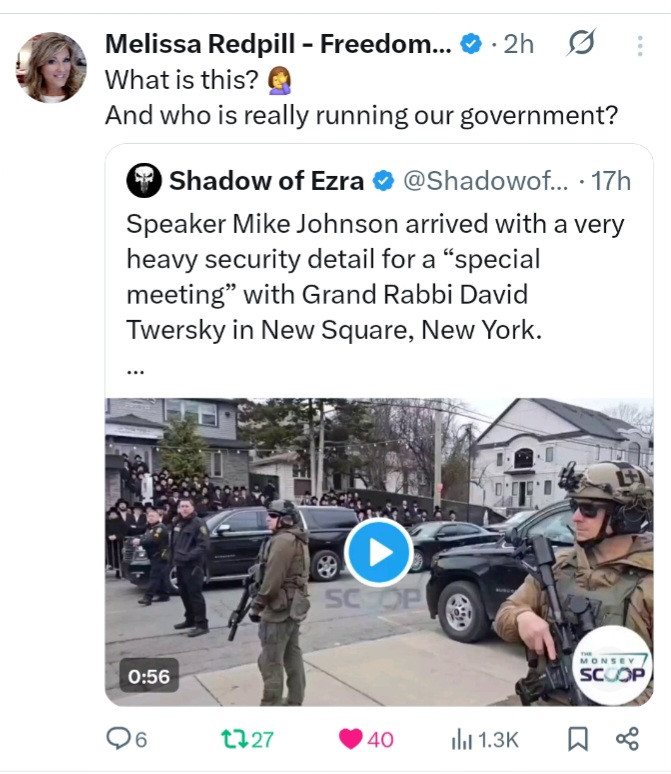Screen dimensions: 671x774
Task: Click Shadow of Ezra's verified checkmark
Action: (x=383, y=181)
